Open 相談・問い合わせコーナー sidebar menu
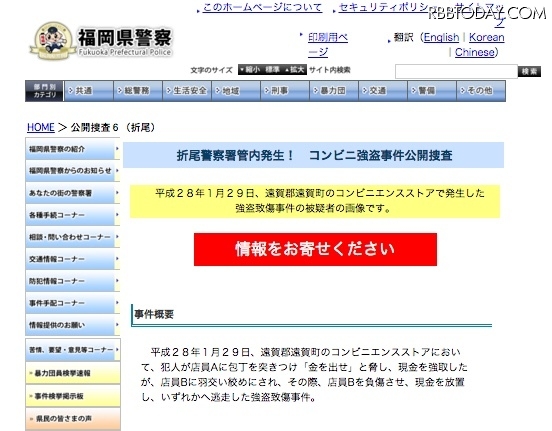This screenshot has height=431, width=552. tap(73, 237)
